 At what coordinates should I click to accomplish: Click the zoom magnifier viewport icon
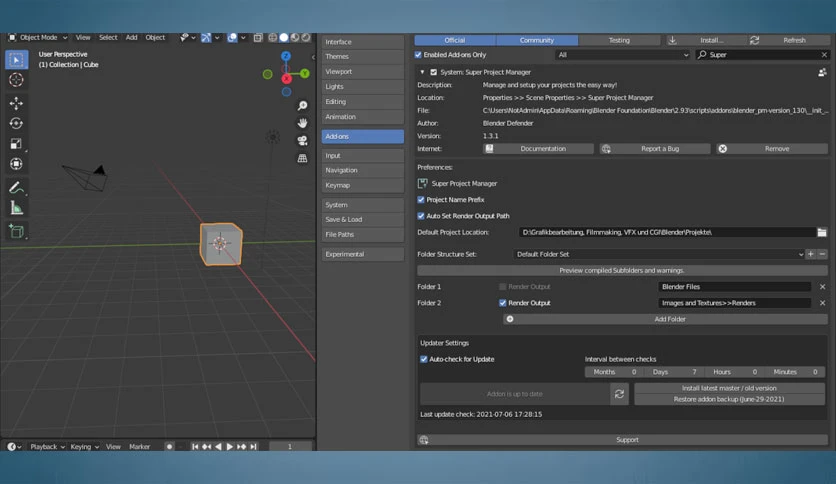pos(302,106)
